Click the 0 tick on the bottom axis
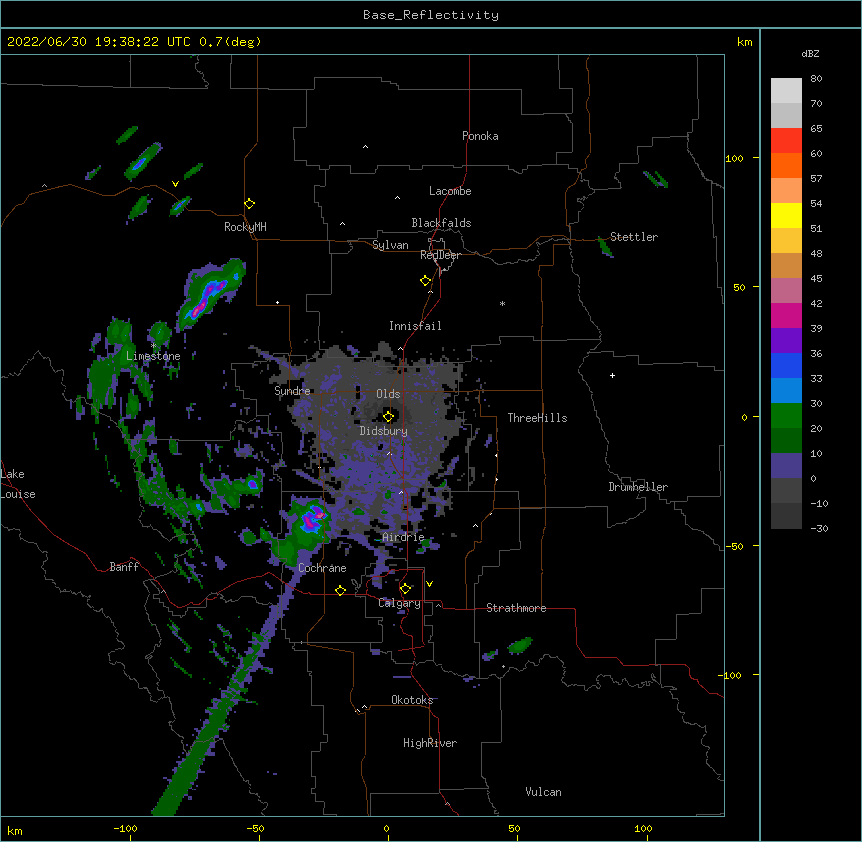This screenshot has width=862, height=842. point(386,828)
